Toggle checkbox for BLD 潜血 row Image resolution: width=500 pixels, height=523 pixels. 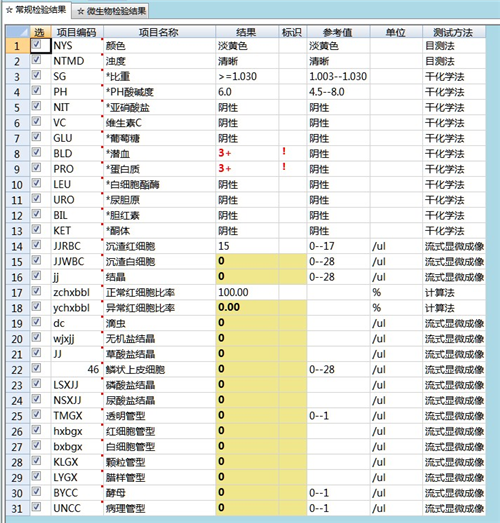[36, 152]
